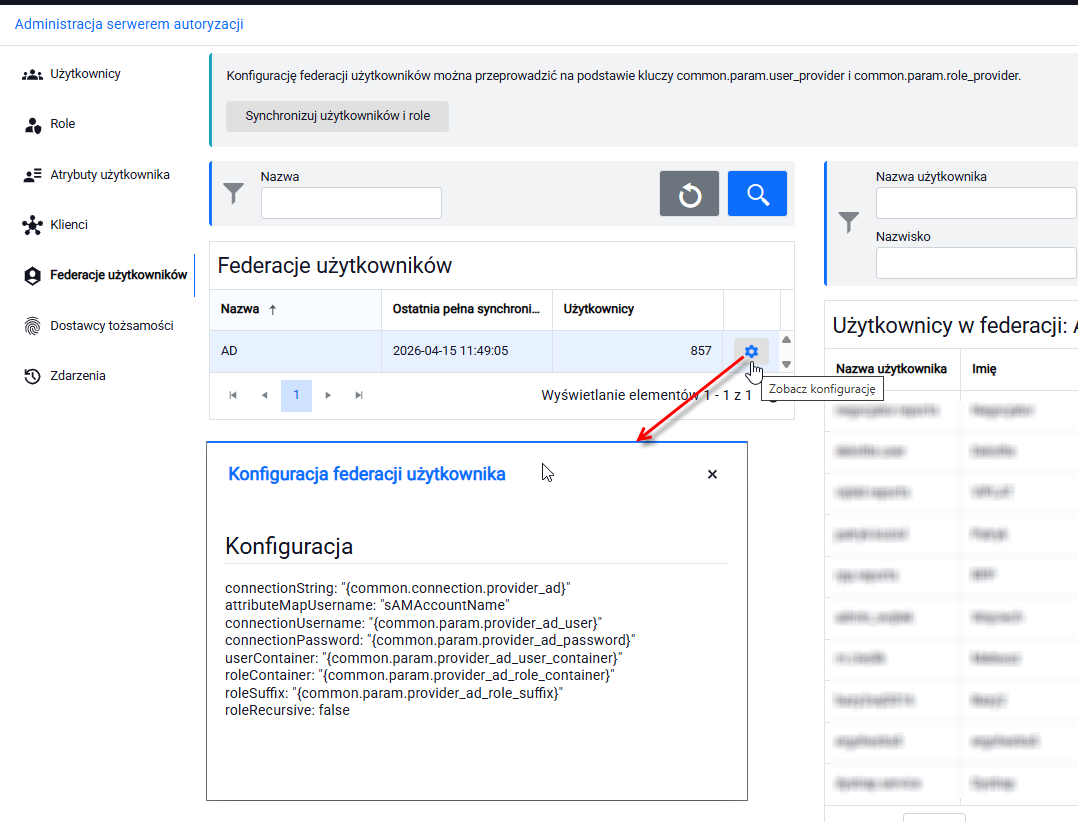Focus the Nazwisko filter input field
This screenshot has width=1078, height=822.
[976, 263]
